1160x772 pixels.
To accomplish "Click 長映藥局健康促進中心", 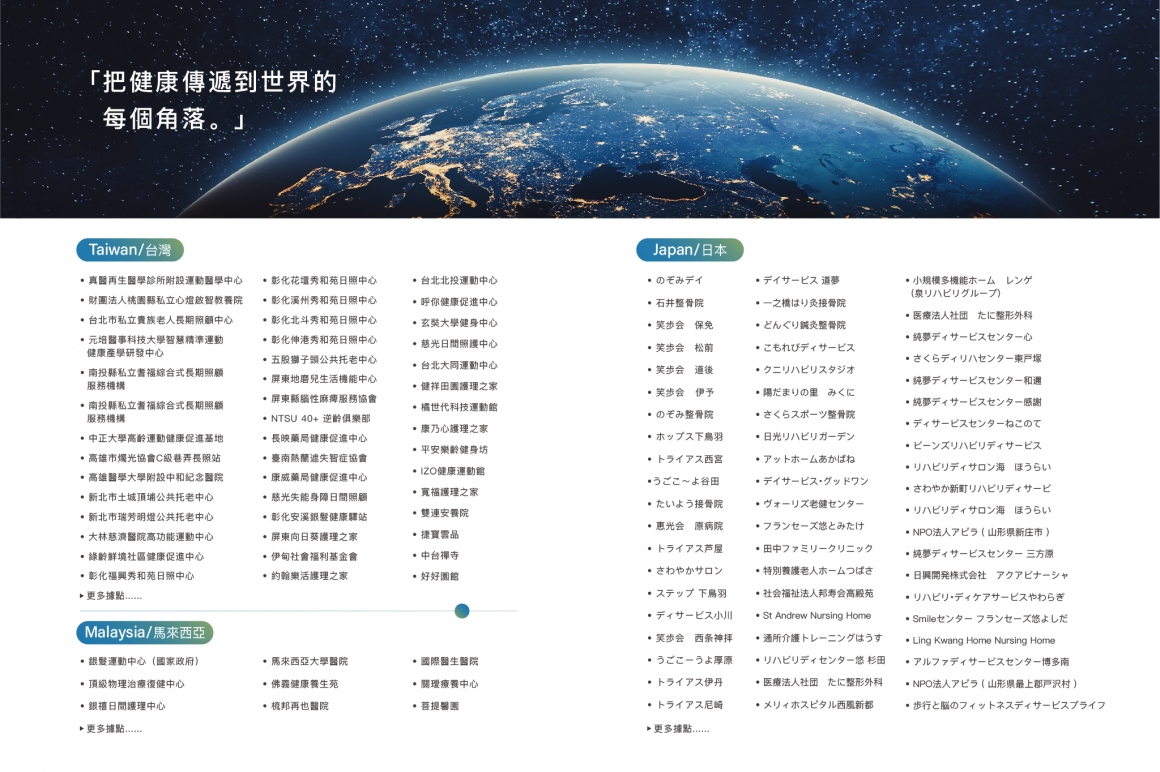I will pyautogui.click(x=318, y=439).
